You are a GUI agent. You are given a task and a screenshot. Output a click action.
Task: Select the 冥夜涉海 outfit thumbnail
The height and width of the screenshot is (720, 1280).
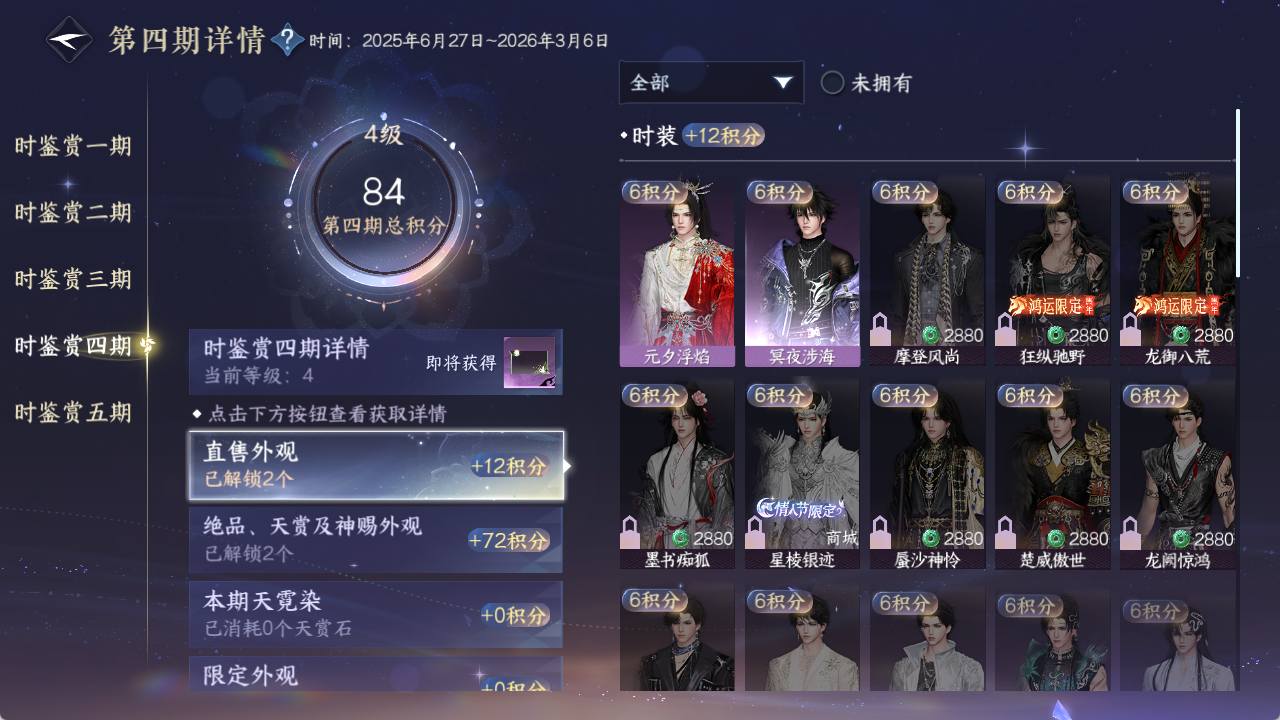802,272
